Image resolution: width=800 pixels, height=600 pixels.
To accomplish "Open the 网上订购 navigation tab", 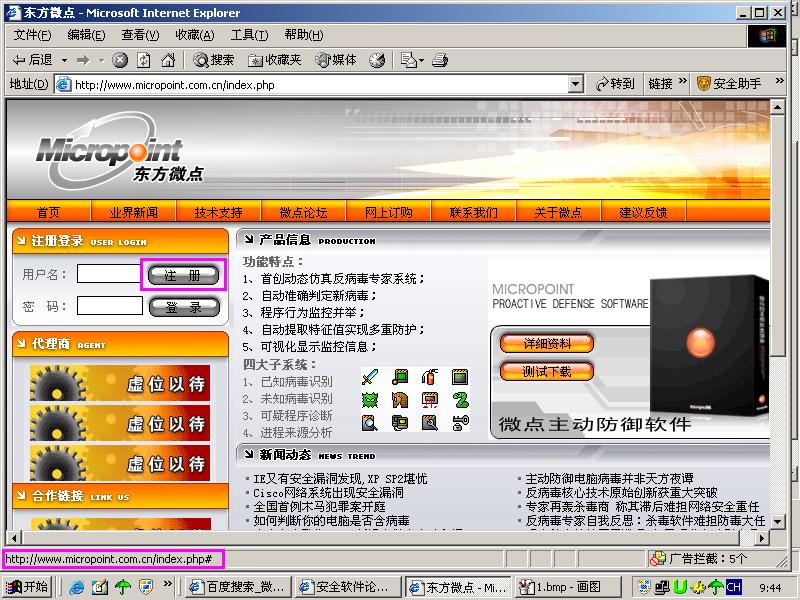I will [x=388, y=212].
